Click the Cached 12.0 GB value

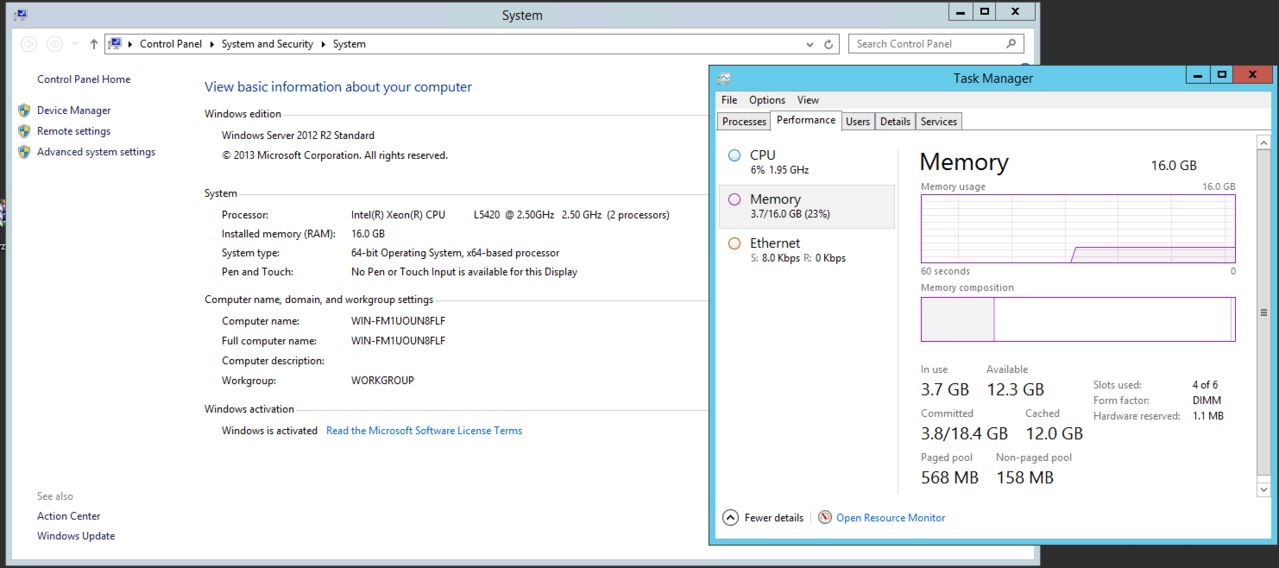point(1054,433)
